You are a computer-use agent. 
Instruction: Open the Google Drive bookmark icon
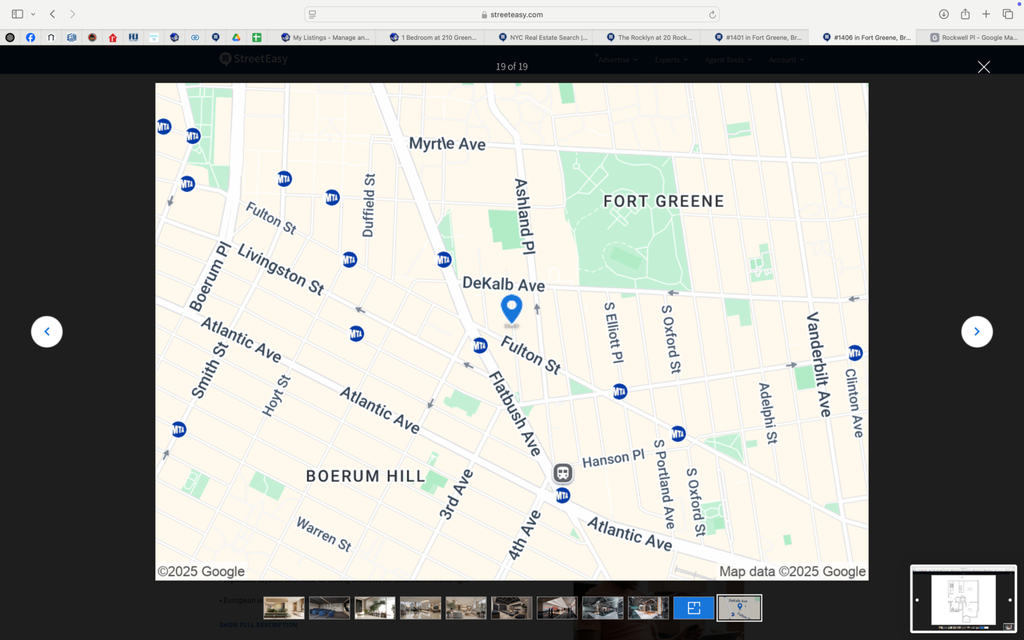click(x=236, y=37)
